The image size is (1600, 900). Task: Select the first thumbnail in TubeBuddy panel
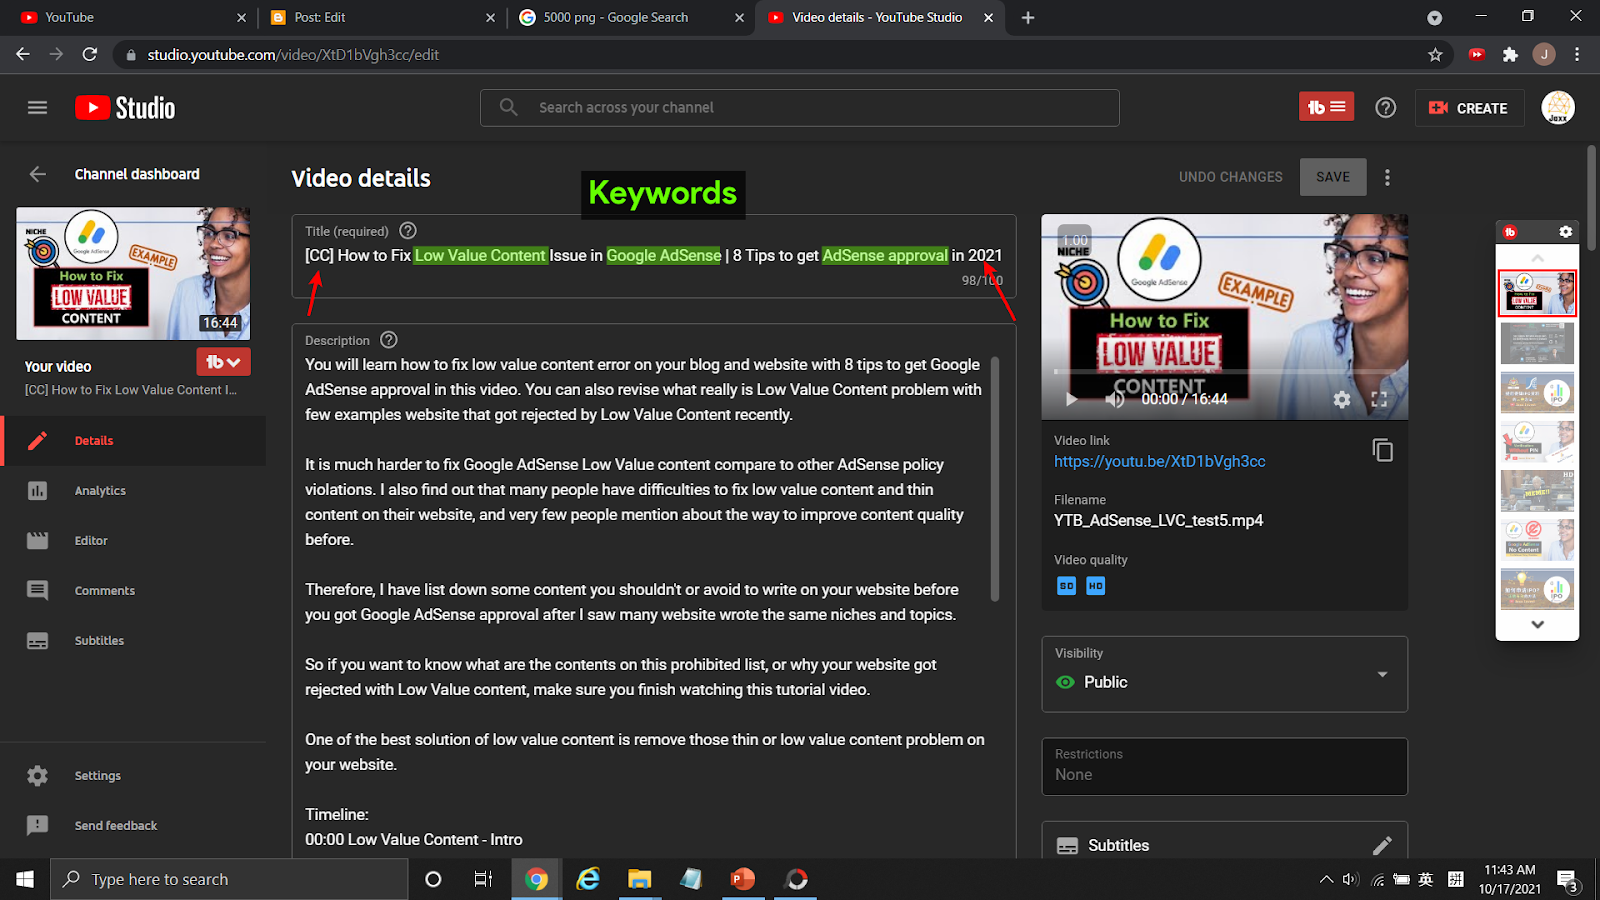(1537, 294)
